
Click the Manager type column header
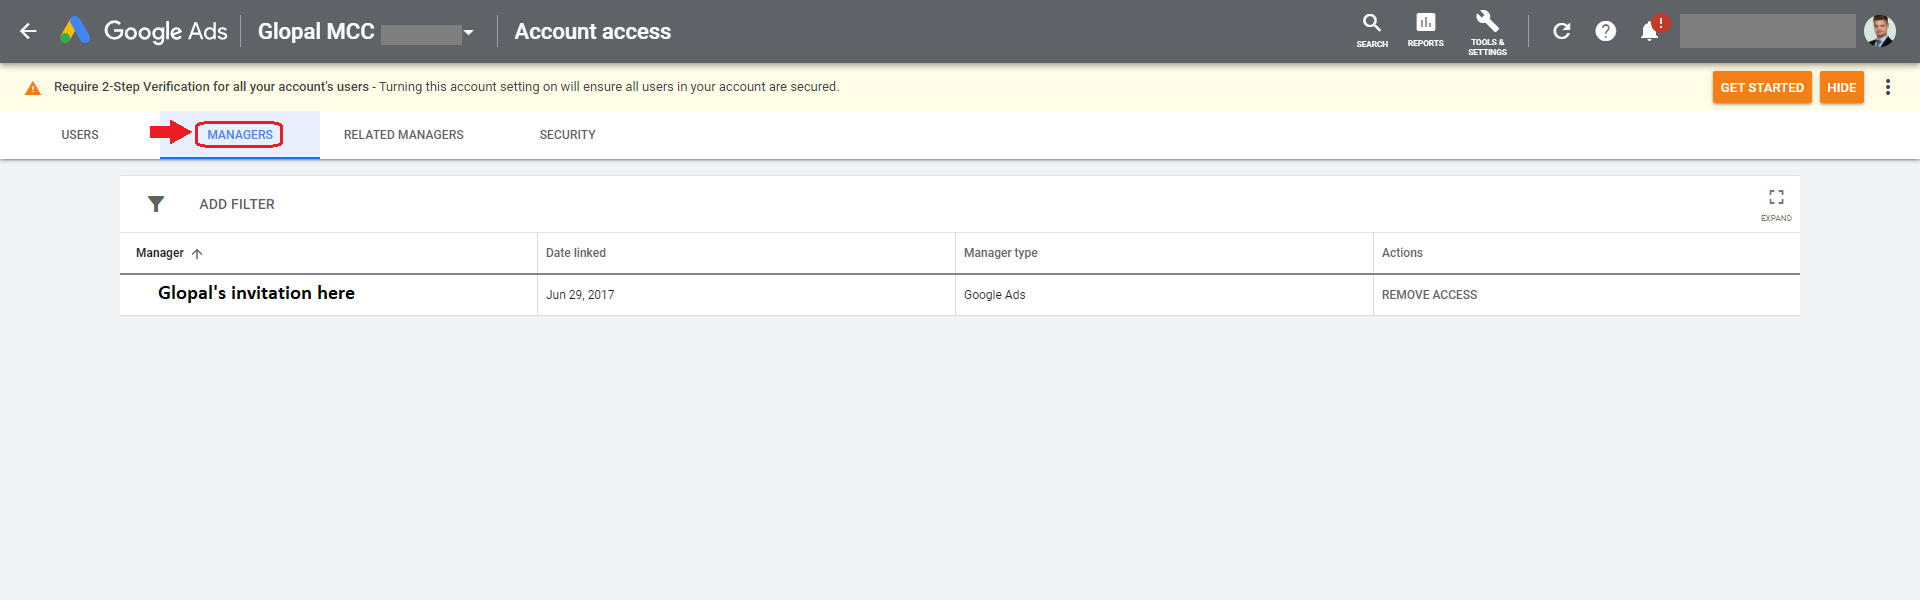(1000, 253)
